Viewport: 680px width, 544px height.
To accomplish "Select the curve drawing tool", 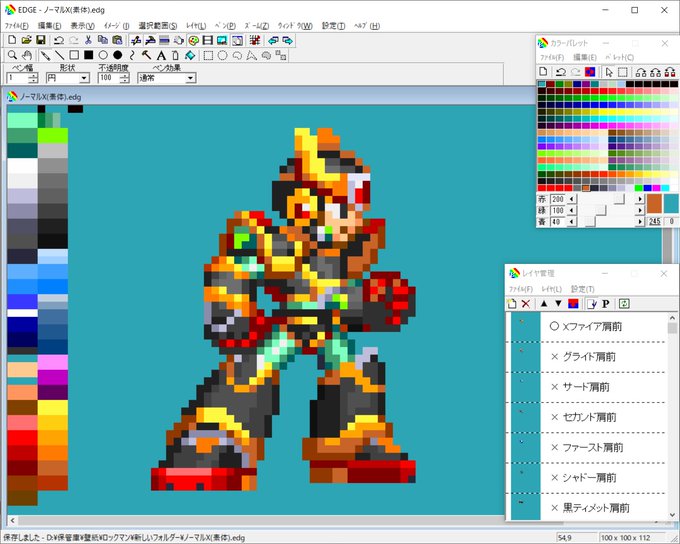I will coord(132,55).
